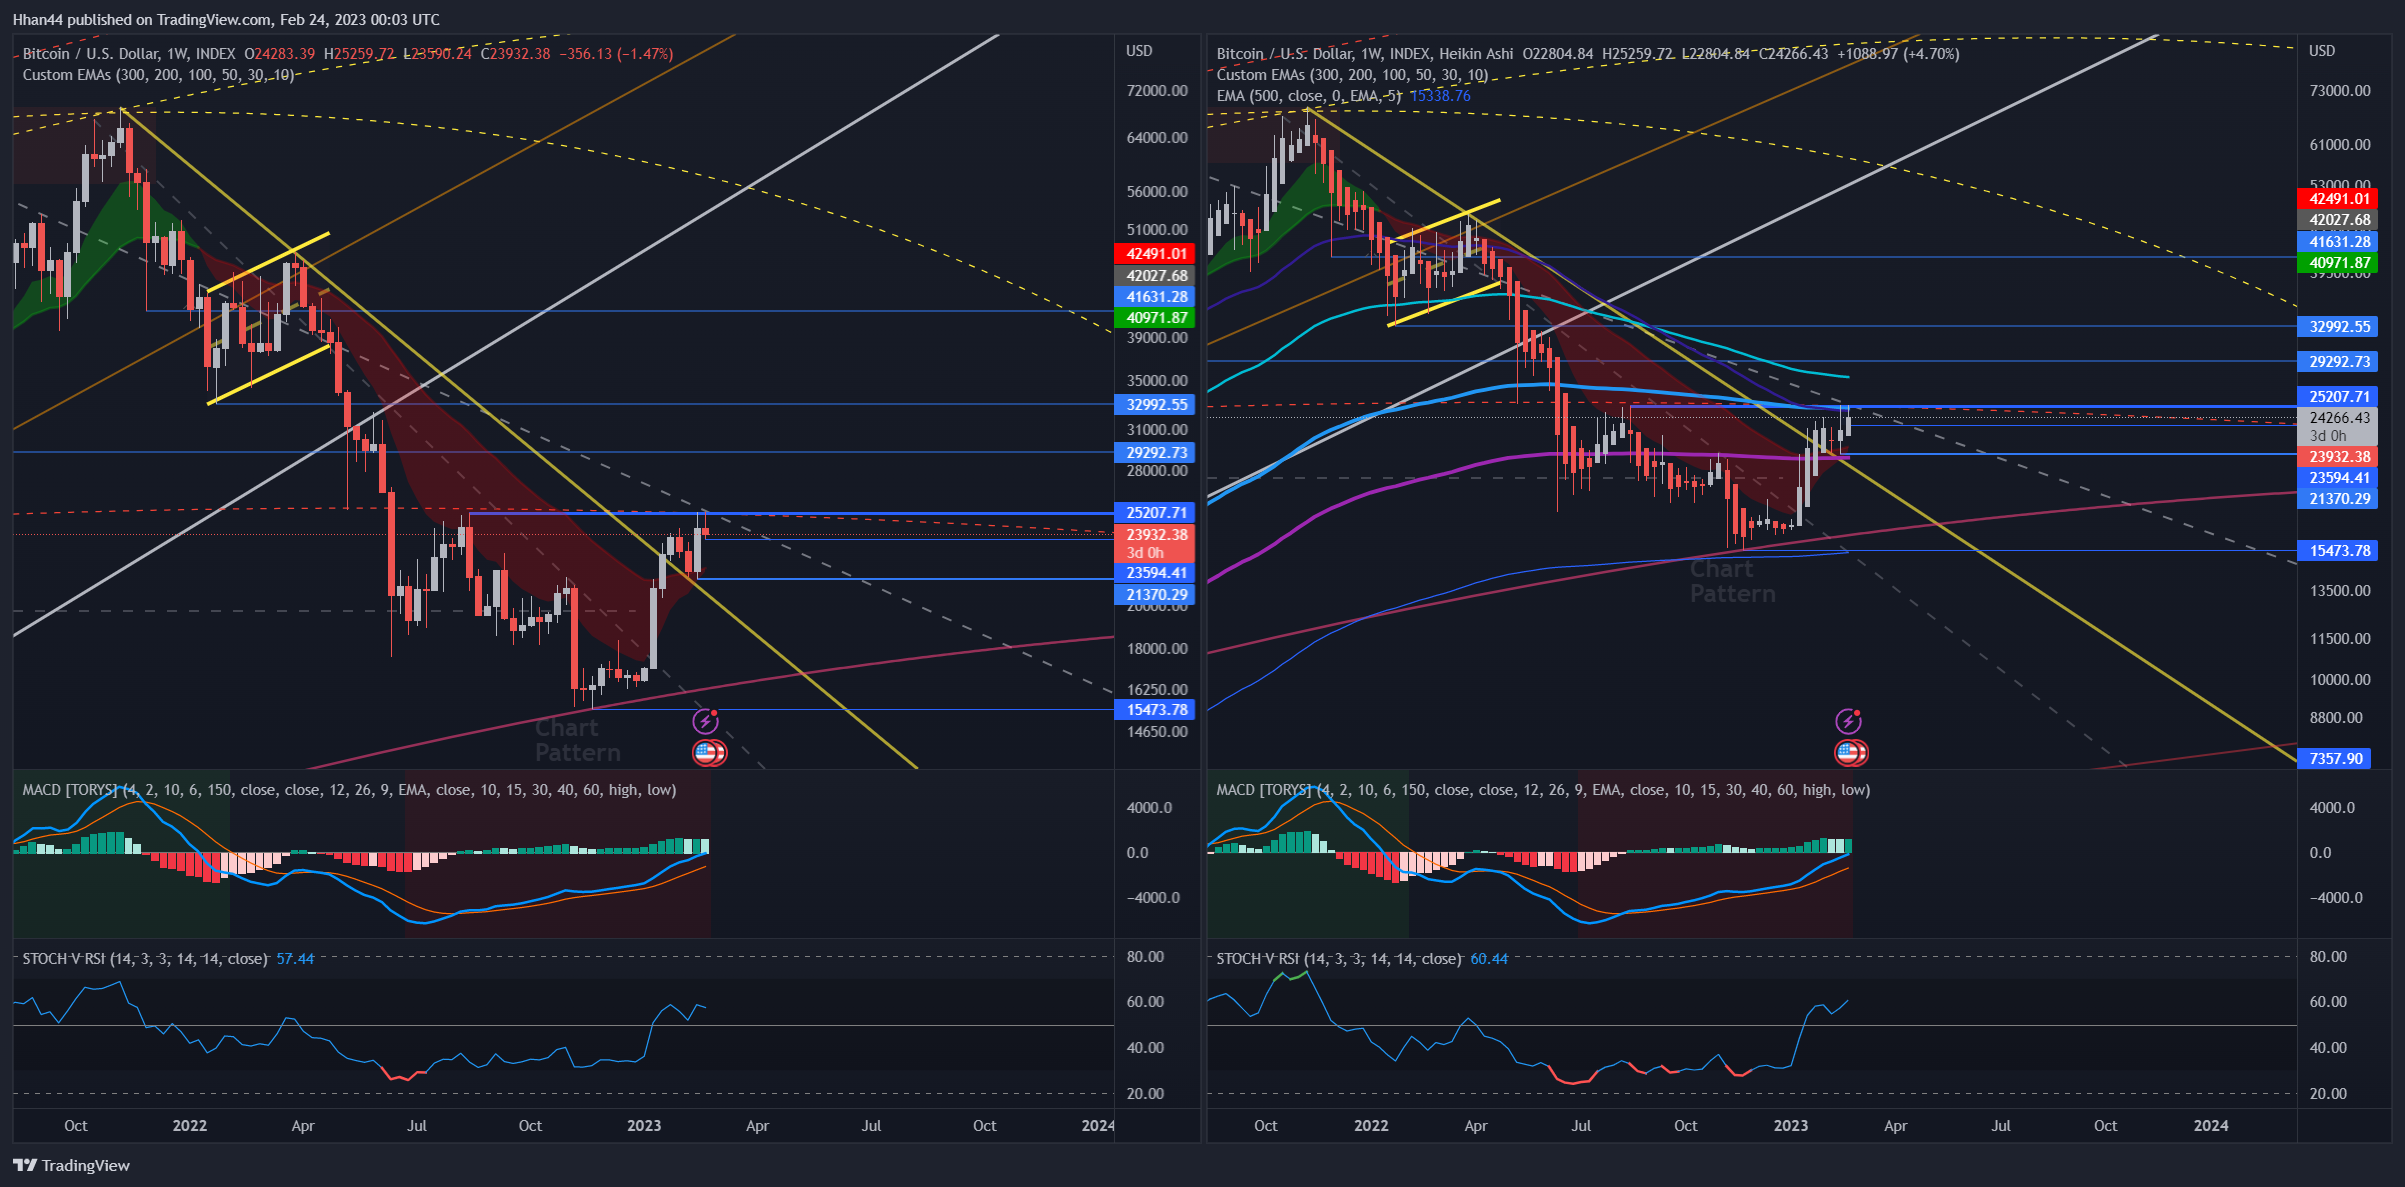The image size is (2405, 1187).
Task: Click 25207.71 price label on right chart
Action: pyautogui.click(x=2337, y=397)
